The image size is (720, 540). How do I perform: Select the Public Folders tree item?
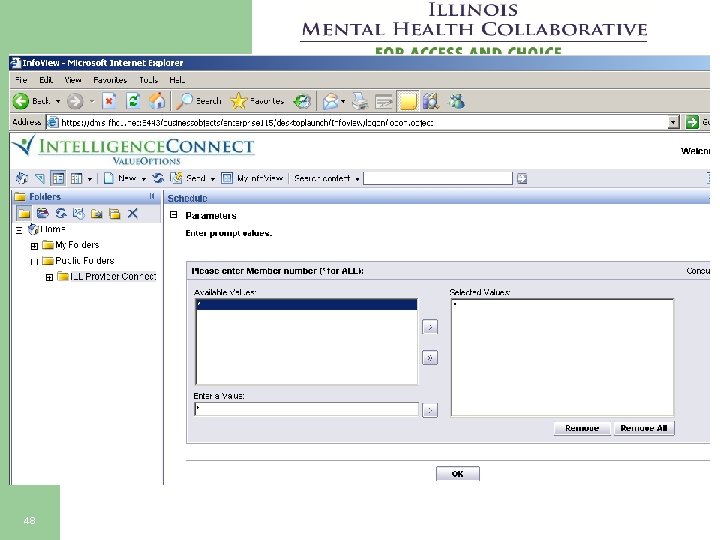(x=84, y=261)
